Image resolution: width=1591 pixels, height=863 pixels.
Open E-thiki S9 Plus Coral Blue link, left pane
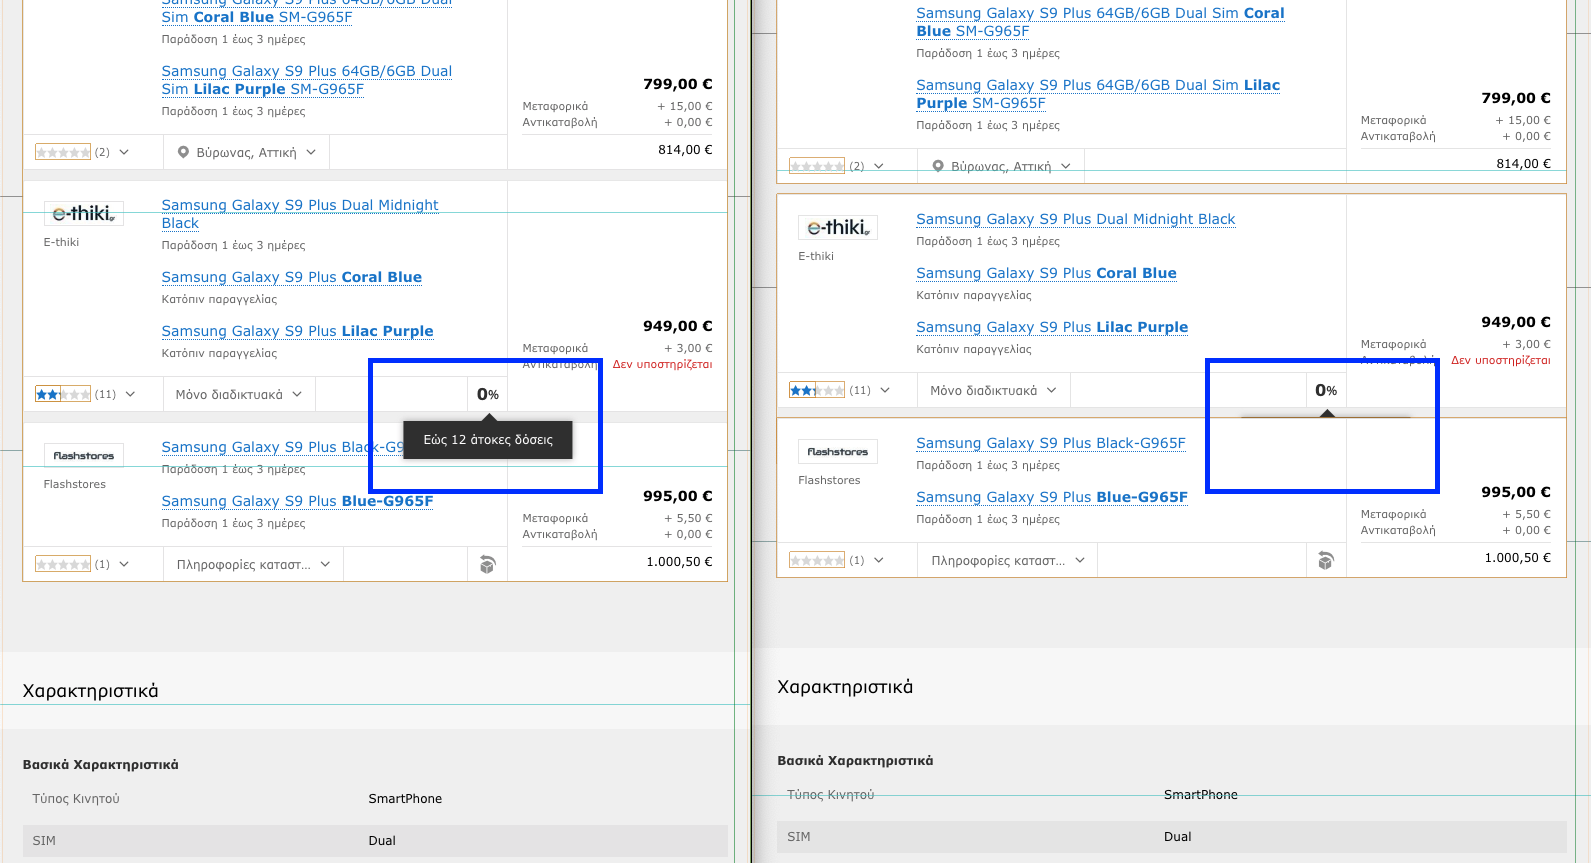tap(292, 277)
